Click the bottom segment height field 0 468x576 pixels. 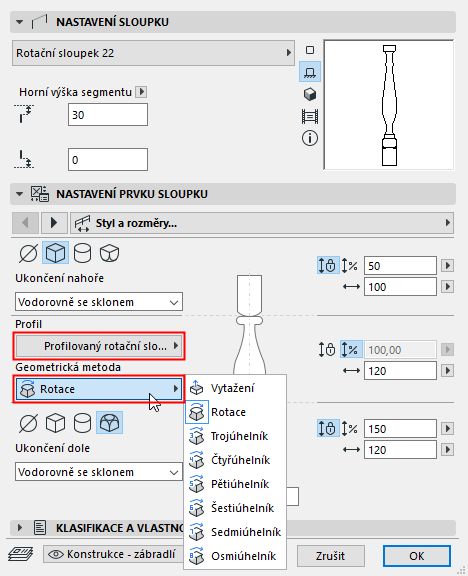108,159
